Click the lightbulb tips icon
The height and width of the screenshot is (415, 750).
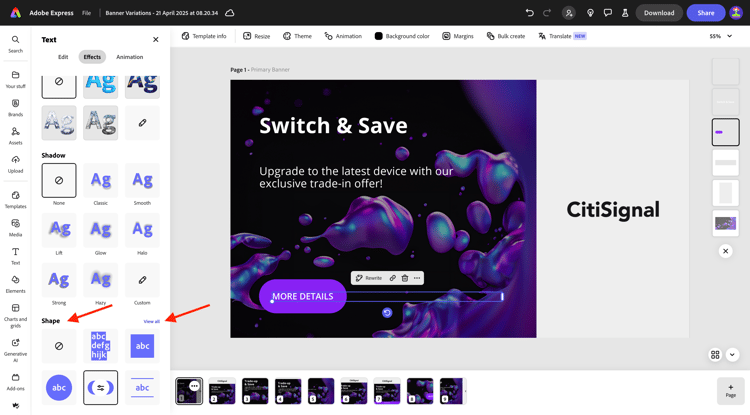point(590,13)
